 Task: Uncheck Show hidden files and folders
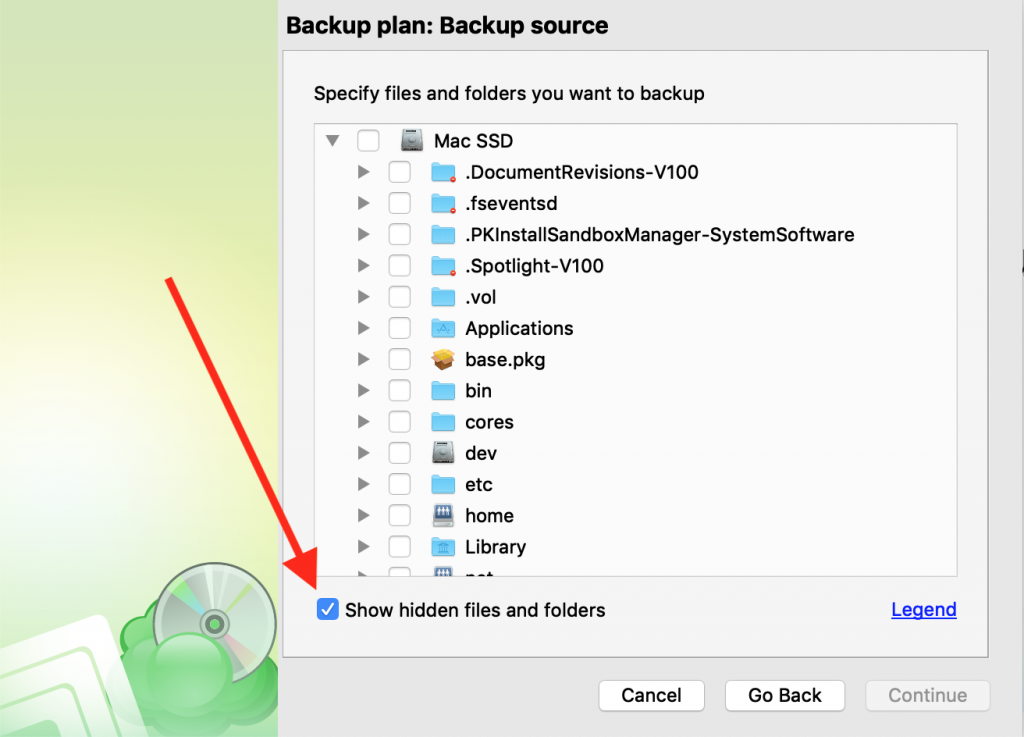pos(327,609)
